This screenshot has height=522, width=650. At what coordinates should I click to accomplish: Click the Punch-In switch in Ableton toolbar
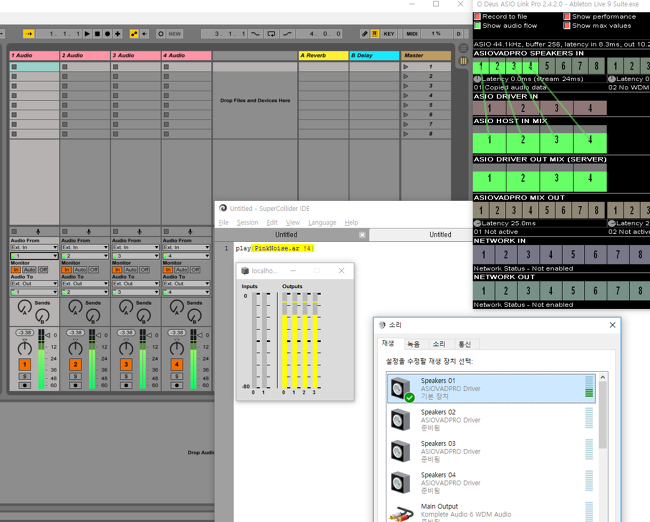[x=255, y=34]
